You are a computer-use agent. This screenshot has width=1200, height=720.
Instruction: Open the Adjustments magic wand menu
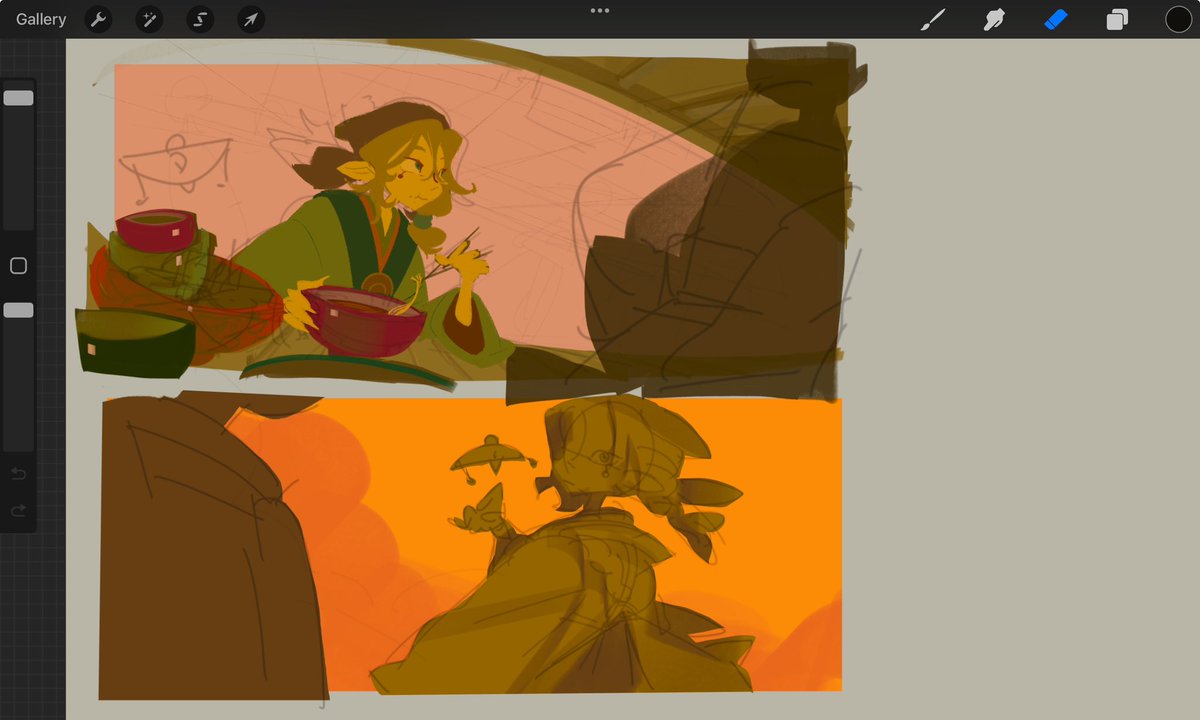pos(149,19)
